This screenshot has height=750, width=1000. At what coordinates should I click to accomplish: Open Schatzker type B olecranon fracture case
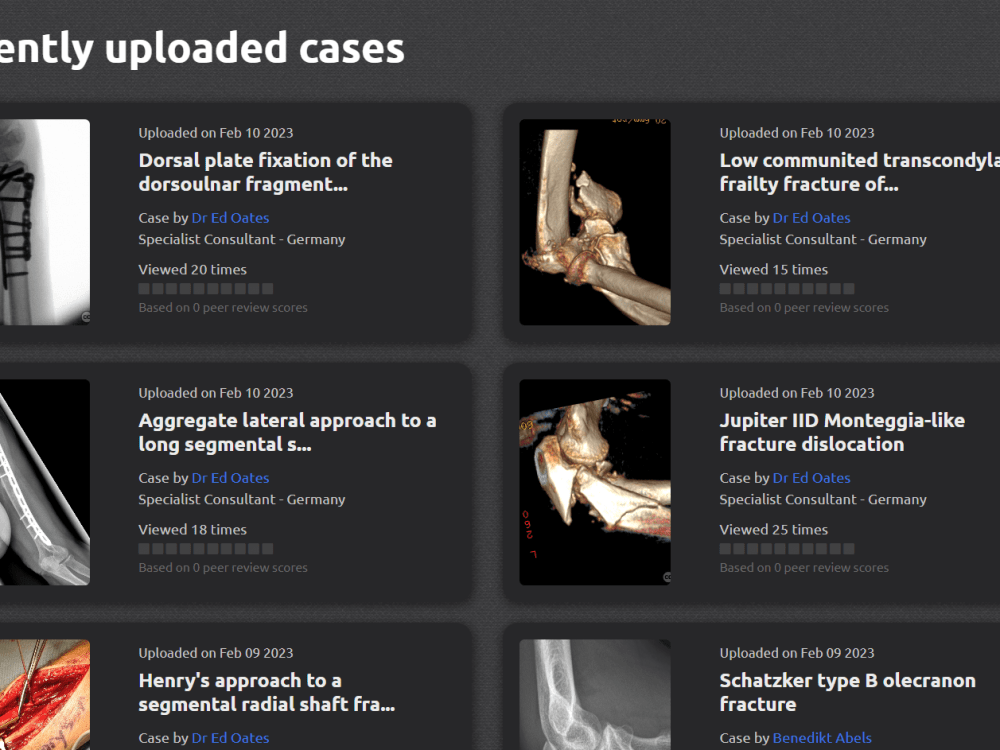(848, 693)
